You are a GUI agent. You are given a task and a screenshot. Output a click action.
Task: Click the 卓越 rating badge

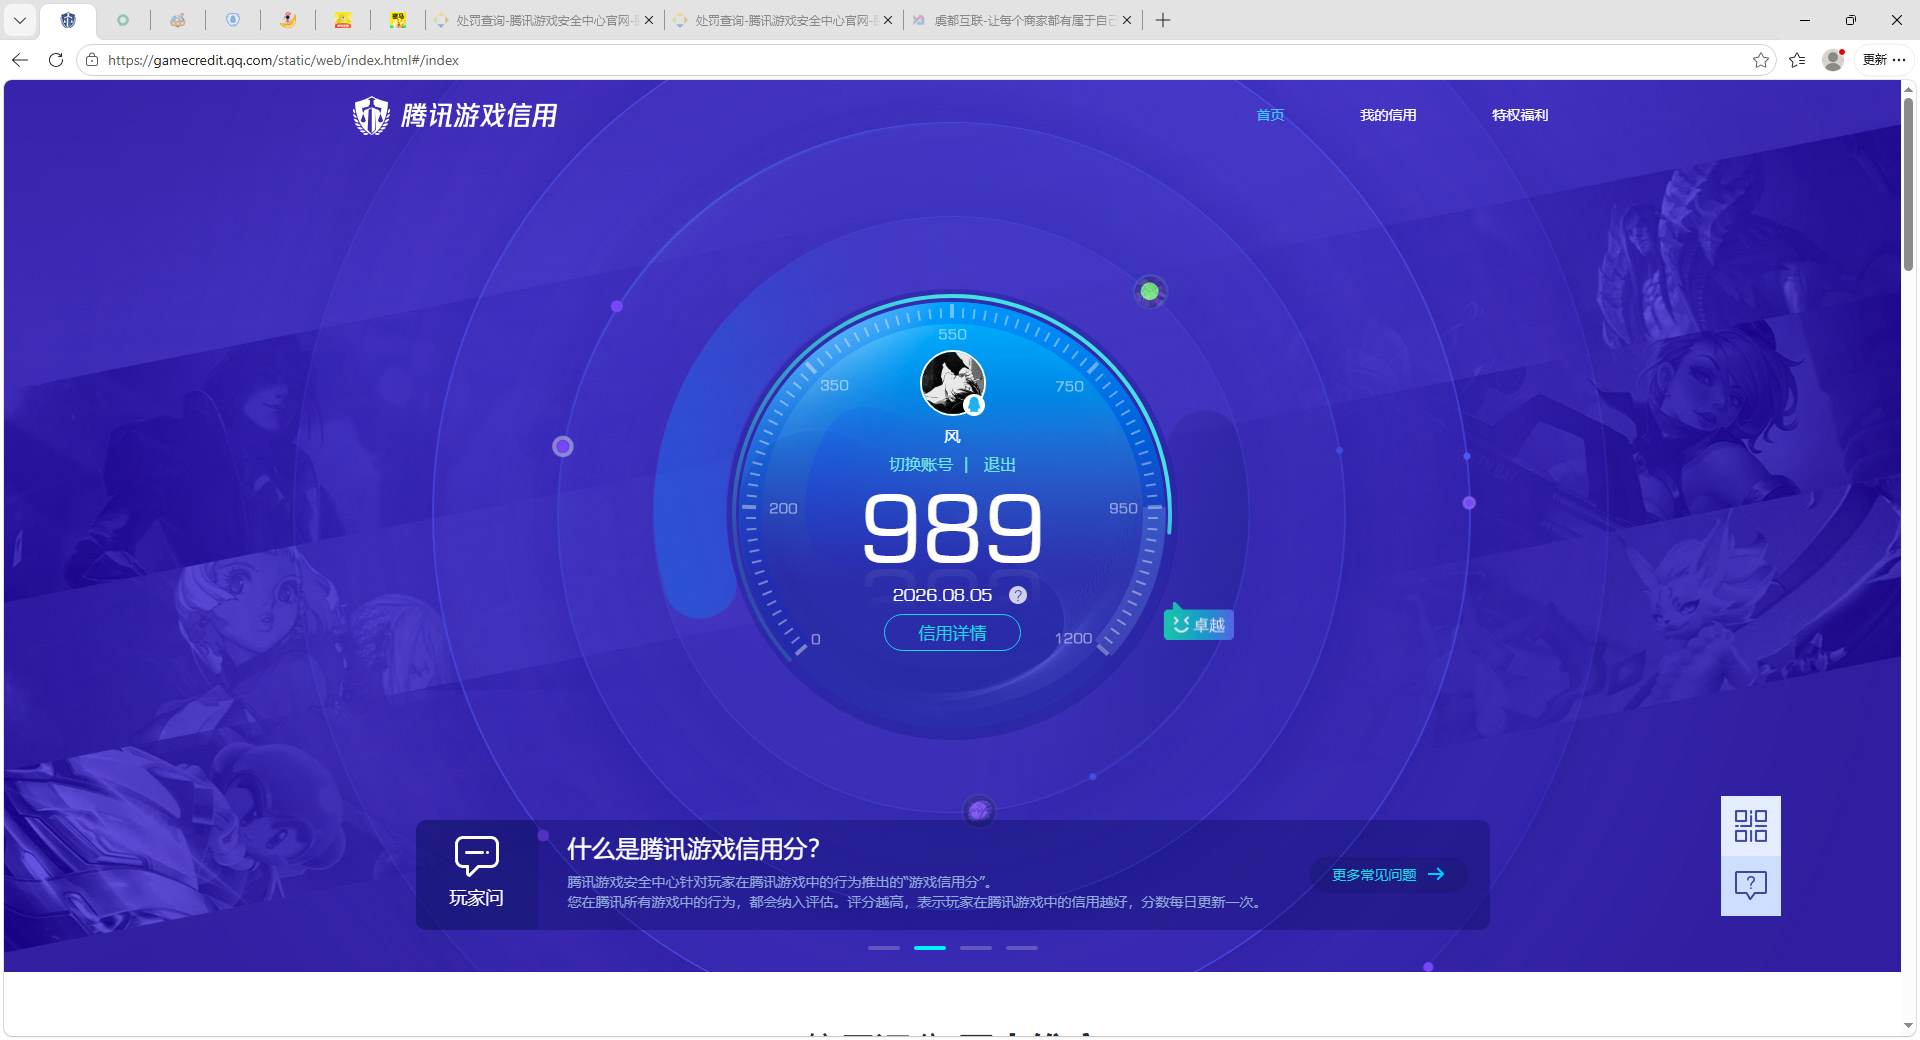click(x=1198, y=624)
